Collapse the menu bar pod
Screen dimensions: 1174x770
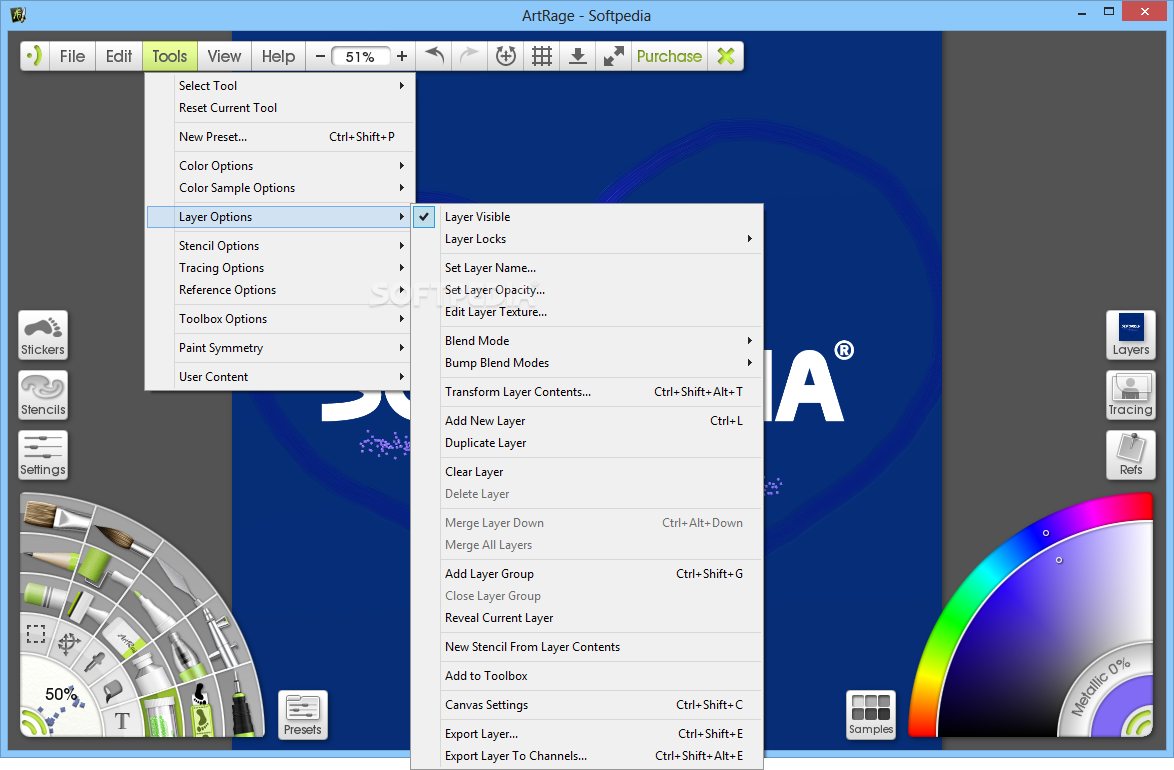[34, 56]
